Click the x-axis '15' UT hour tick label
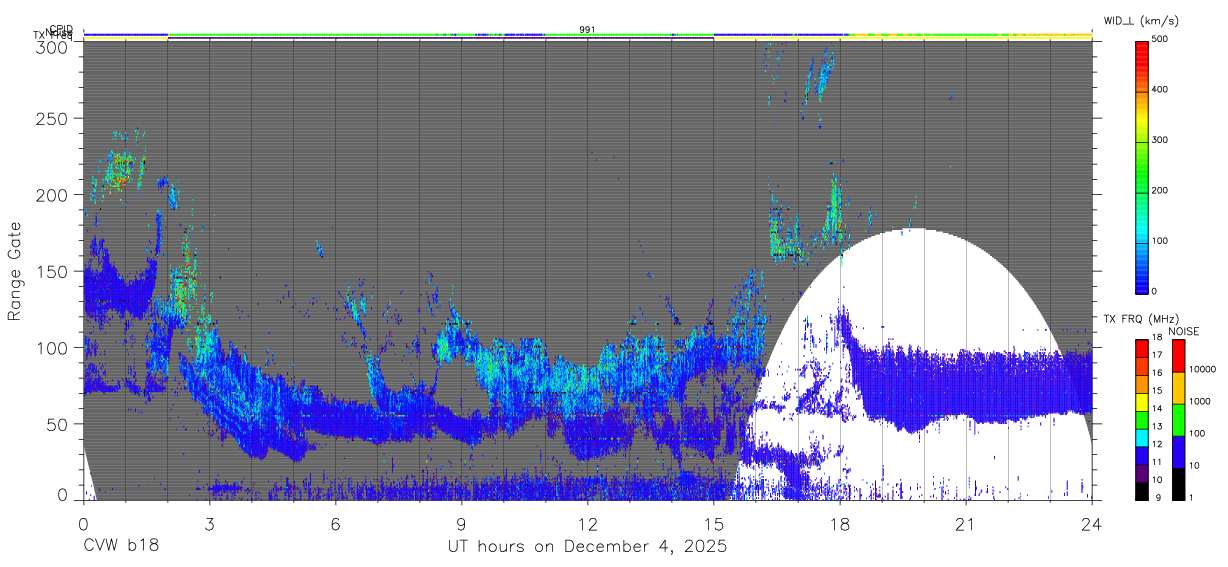1228x567 pixels. click(714, 524)
